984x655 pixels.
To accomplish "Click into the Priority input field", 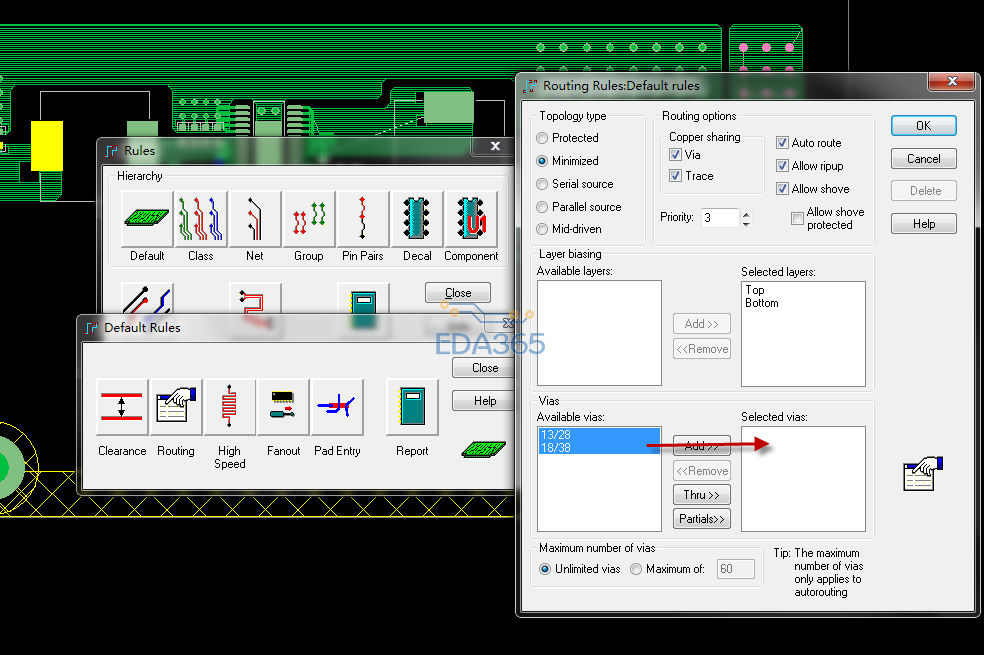I will 719,218.
